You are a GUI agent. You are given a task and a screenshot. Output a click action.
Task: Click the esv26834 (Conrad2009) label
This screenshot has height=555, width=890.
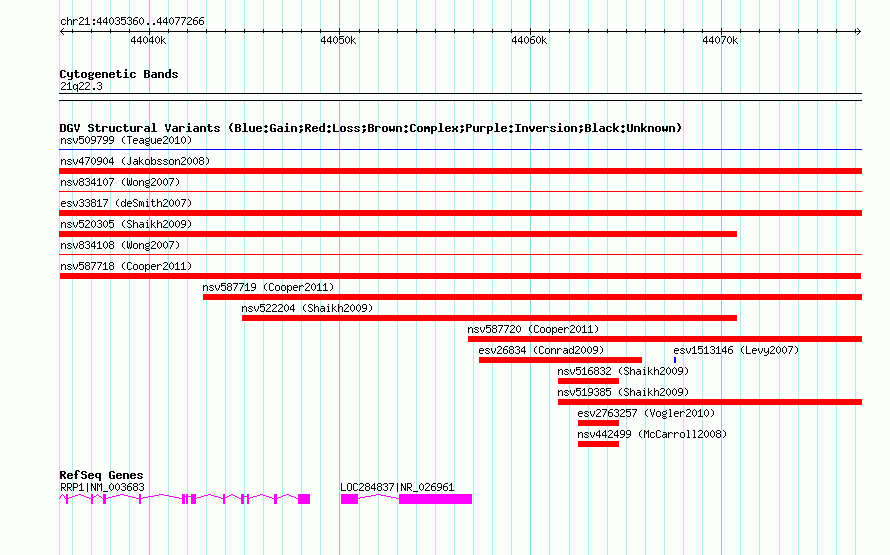coord(541,350)
